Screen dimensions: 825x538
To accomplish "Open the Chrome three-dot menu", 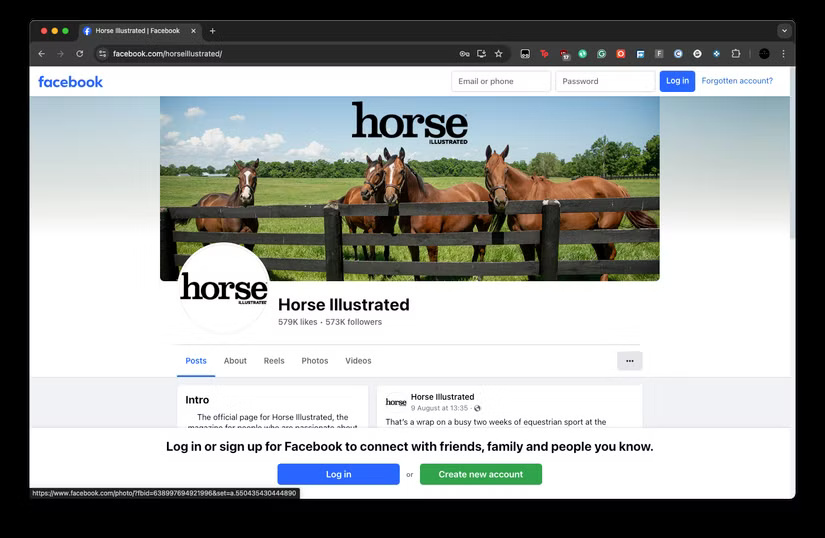I will tap(783, 54).
